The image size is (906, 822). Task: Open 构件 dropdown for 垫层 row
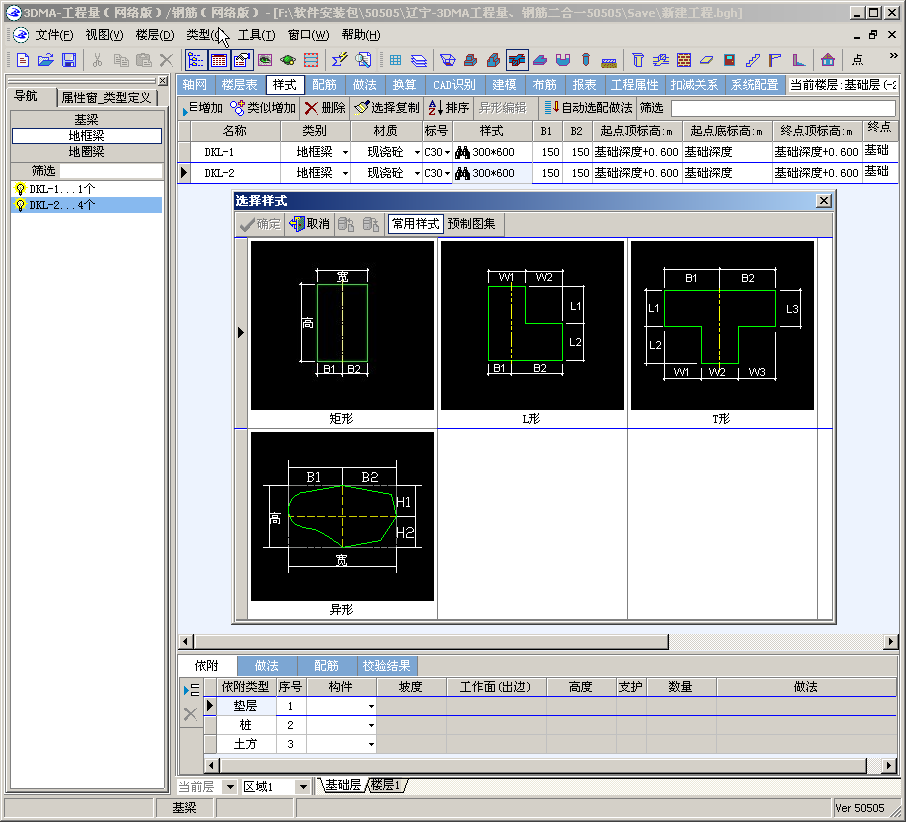click(371, 706)
